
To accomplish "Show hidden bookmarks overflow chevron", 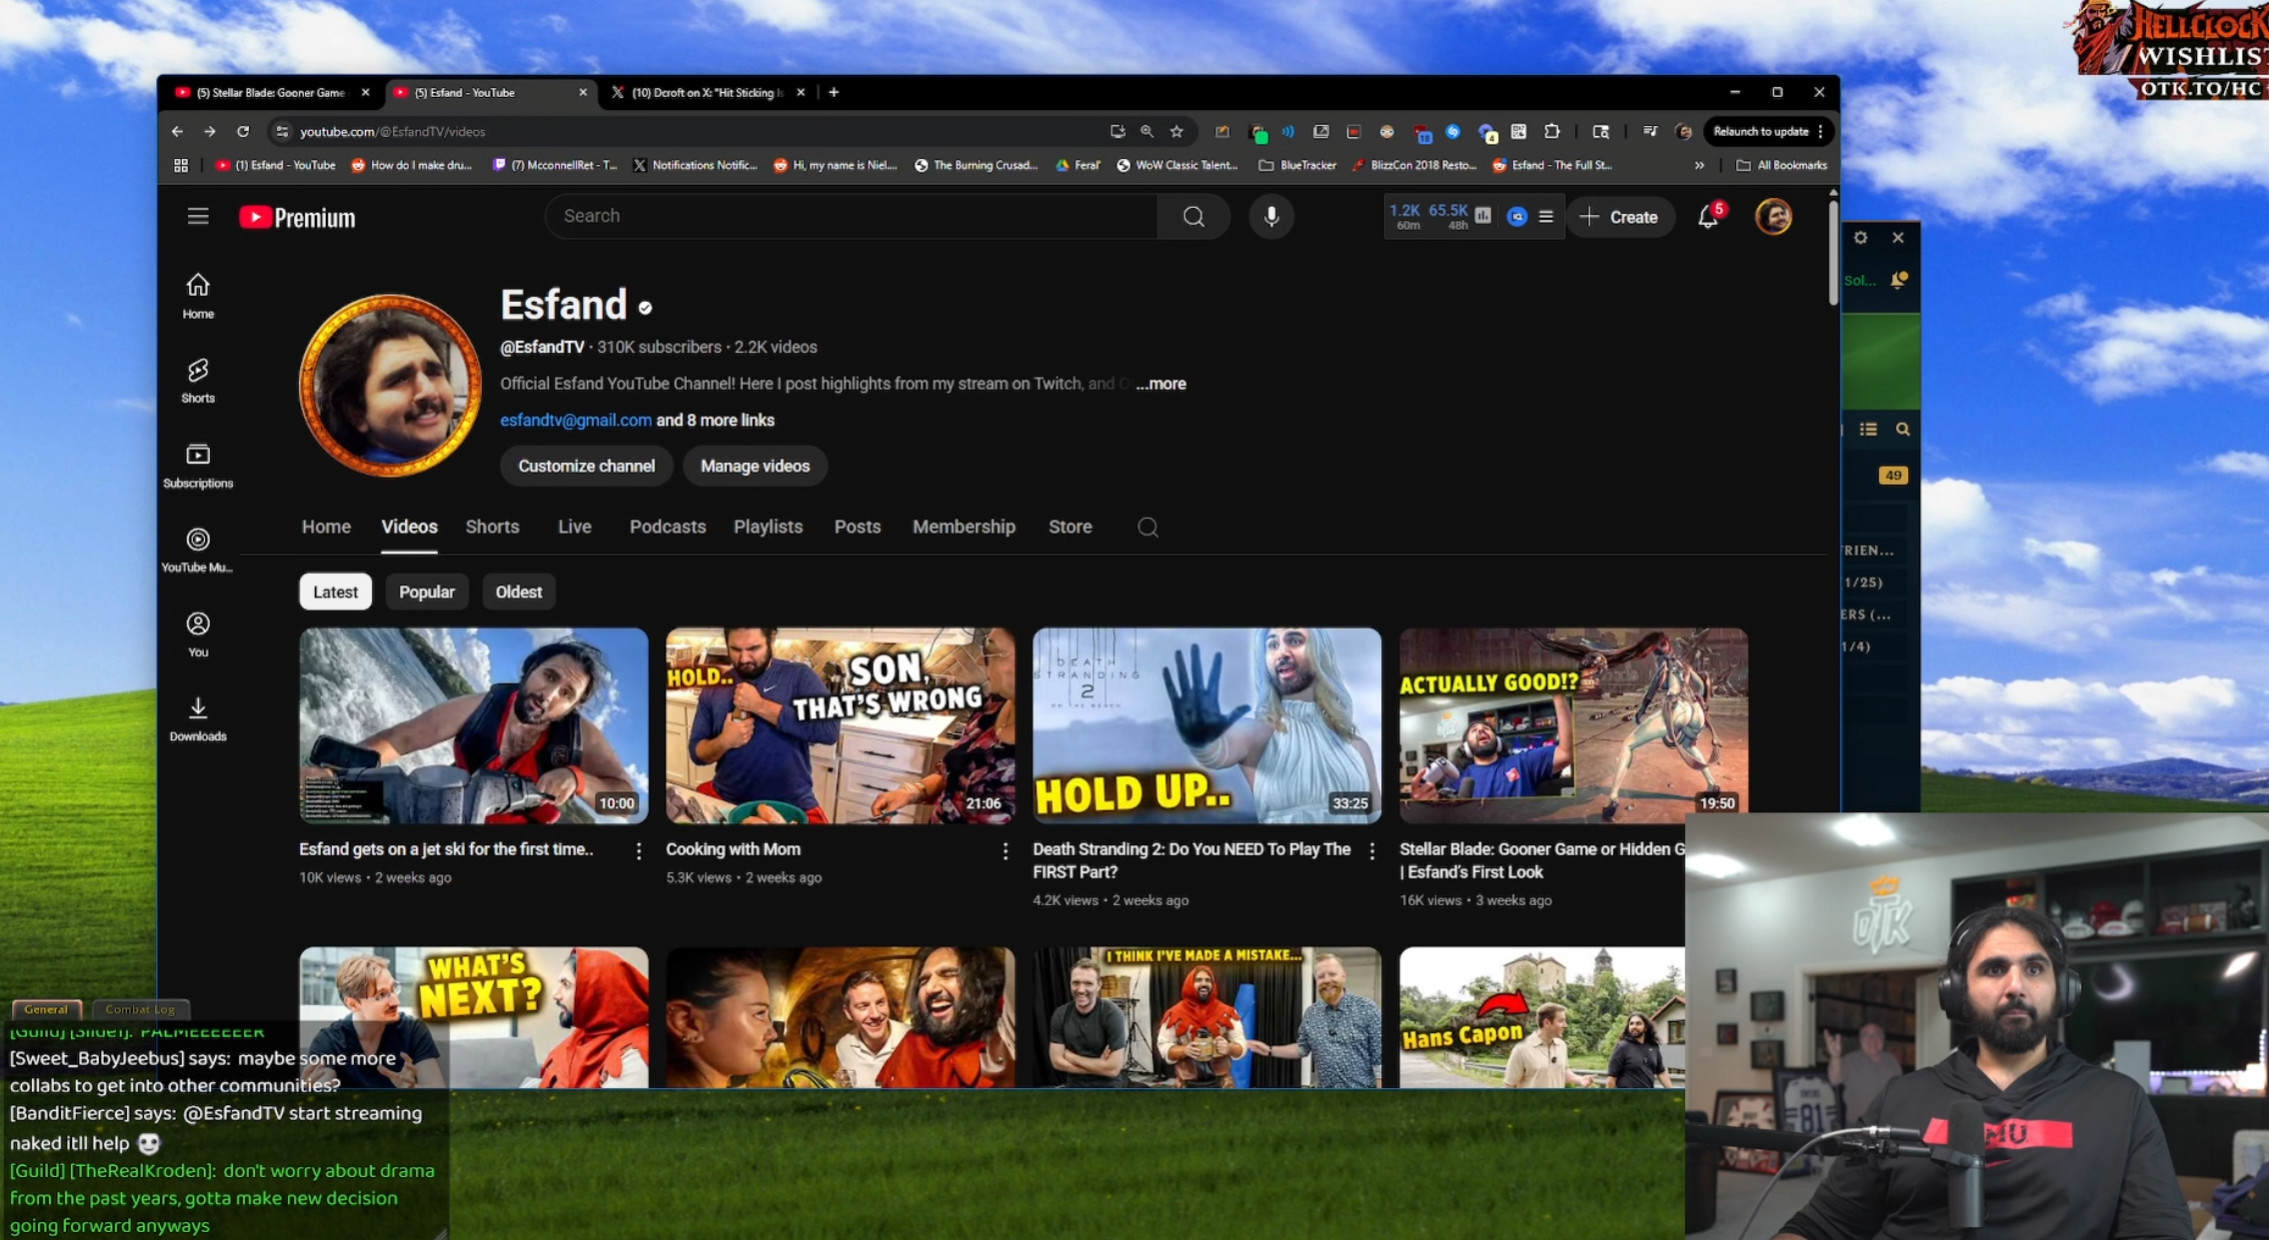I will click(x=1699, y=166).
